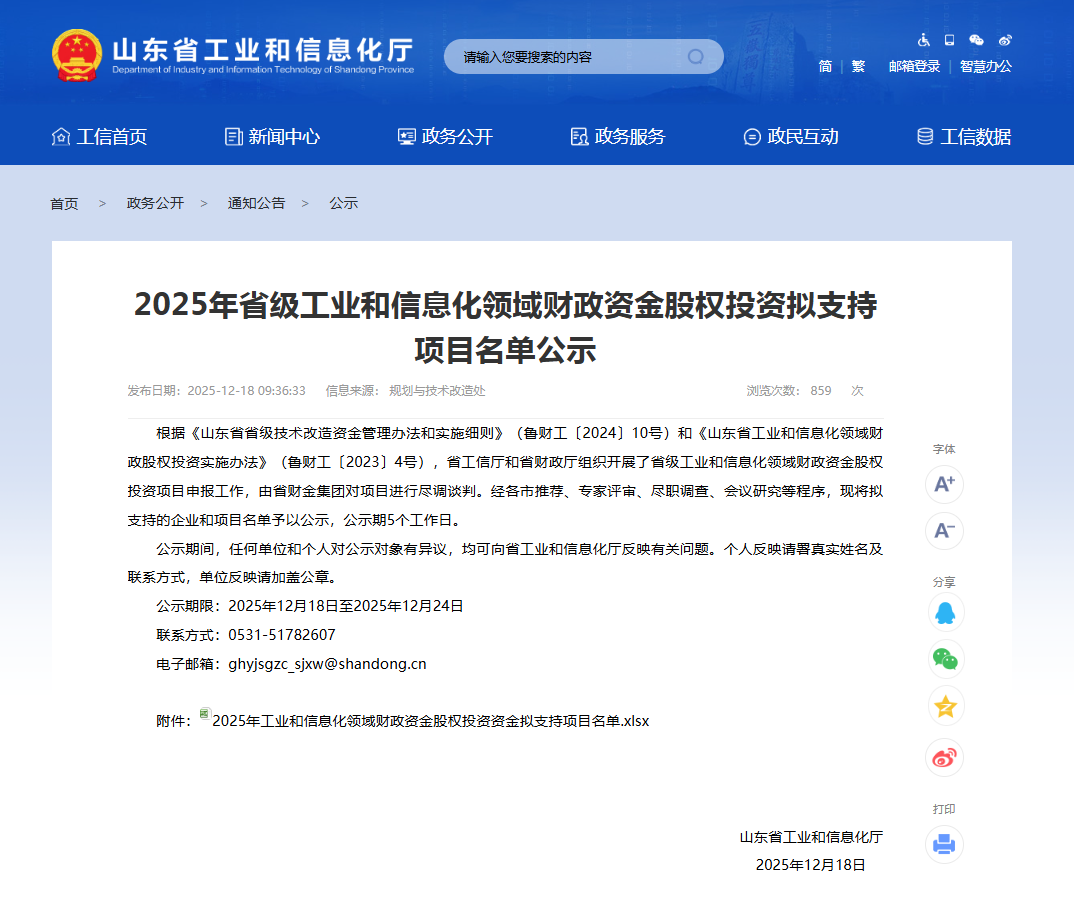Share the article to QQ
This screenshot has height=901, width=1074.
pos(943,612)
